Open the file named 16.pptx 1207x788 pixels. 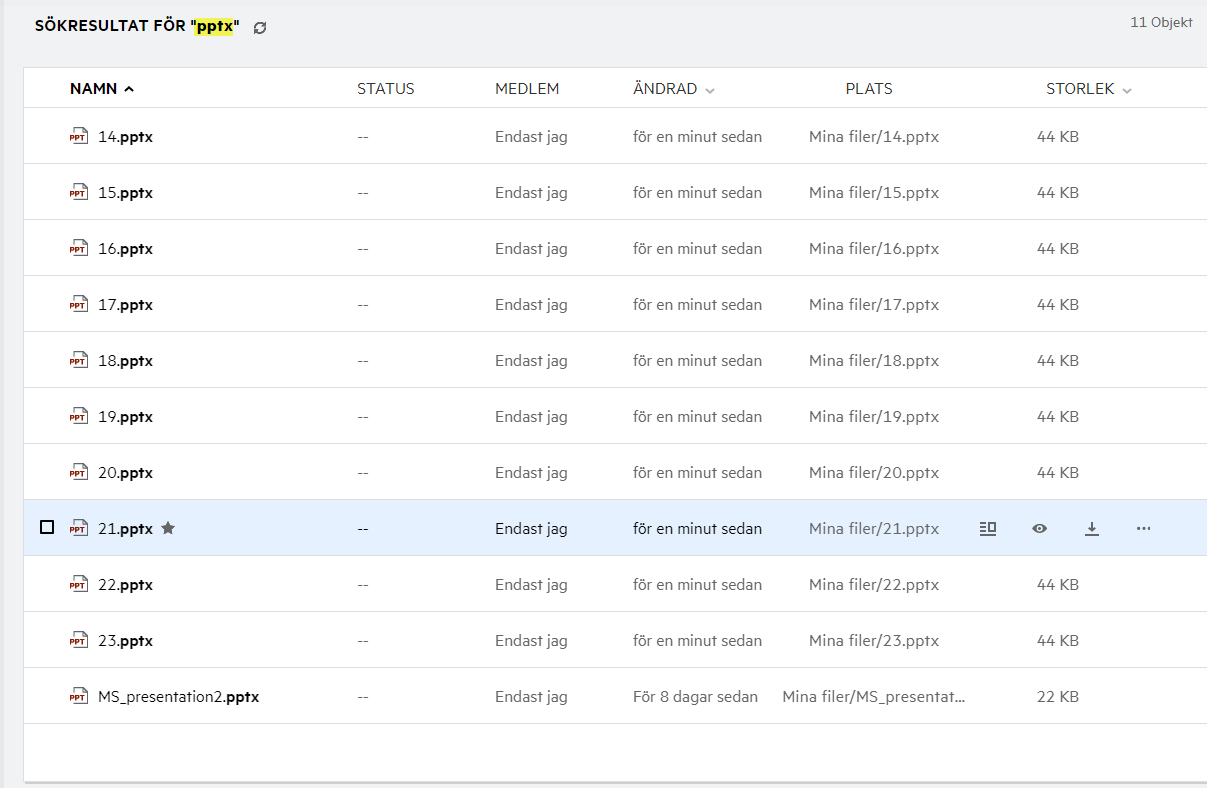tap(125, 249)
